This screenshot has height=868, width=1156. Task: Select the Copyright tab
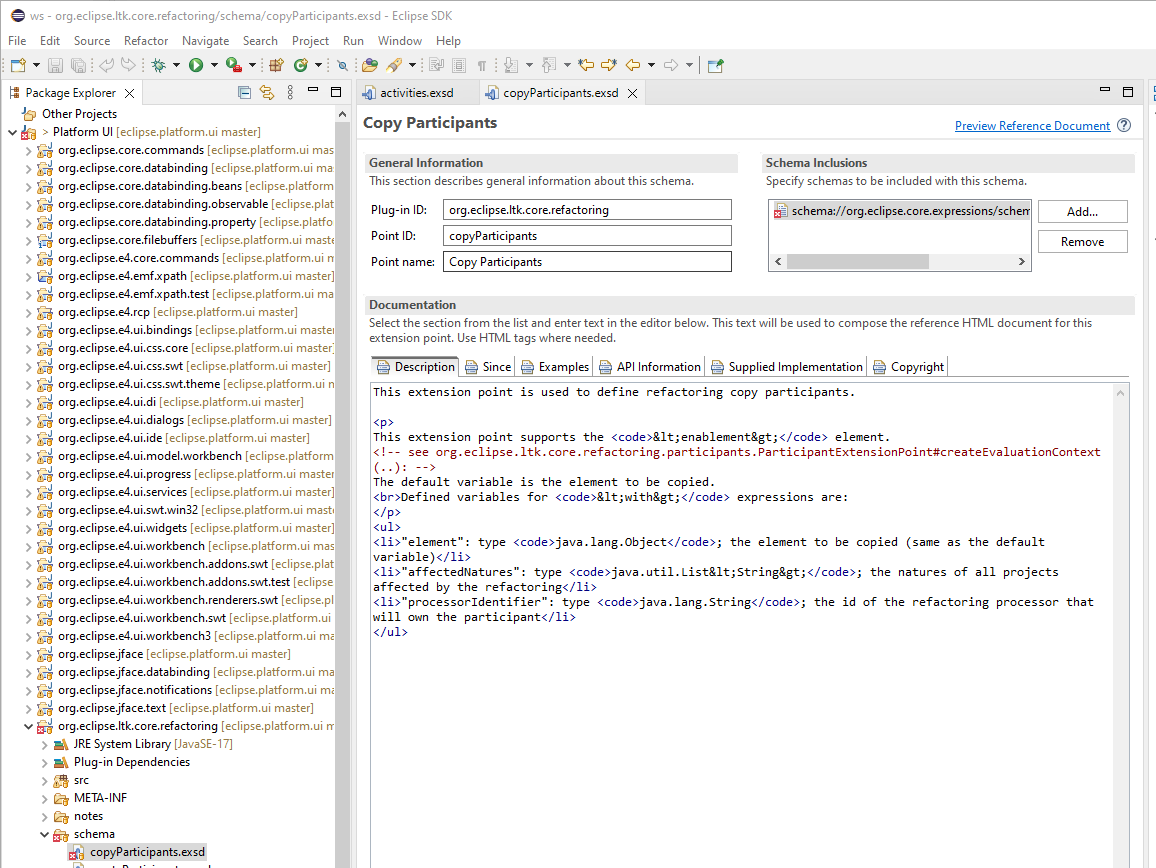pyautogui.click(x=908, y=367)
